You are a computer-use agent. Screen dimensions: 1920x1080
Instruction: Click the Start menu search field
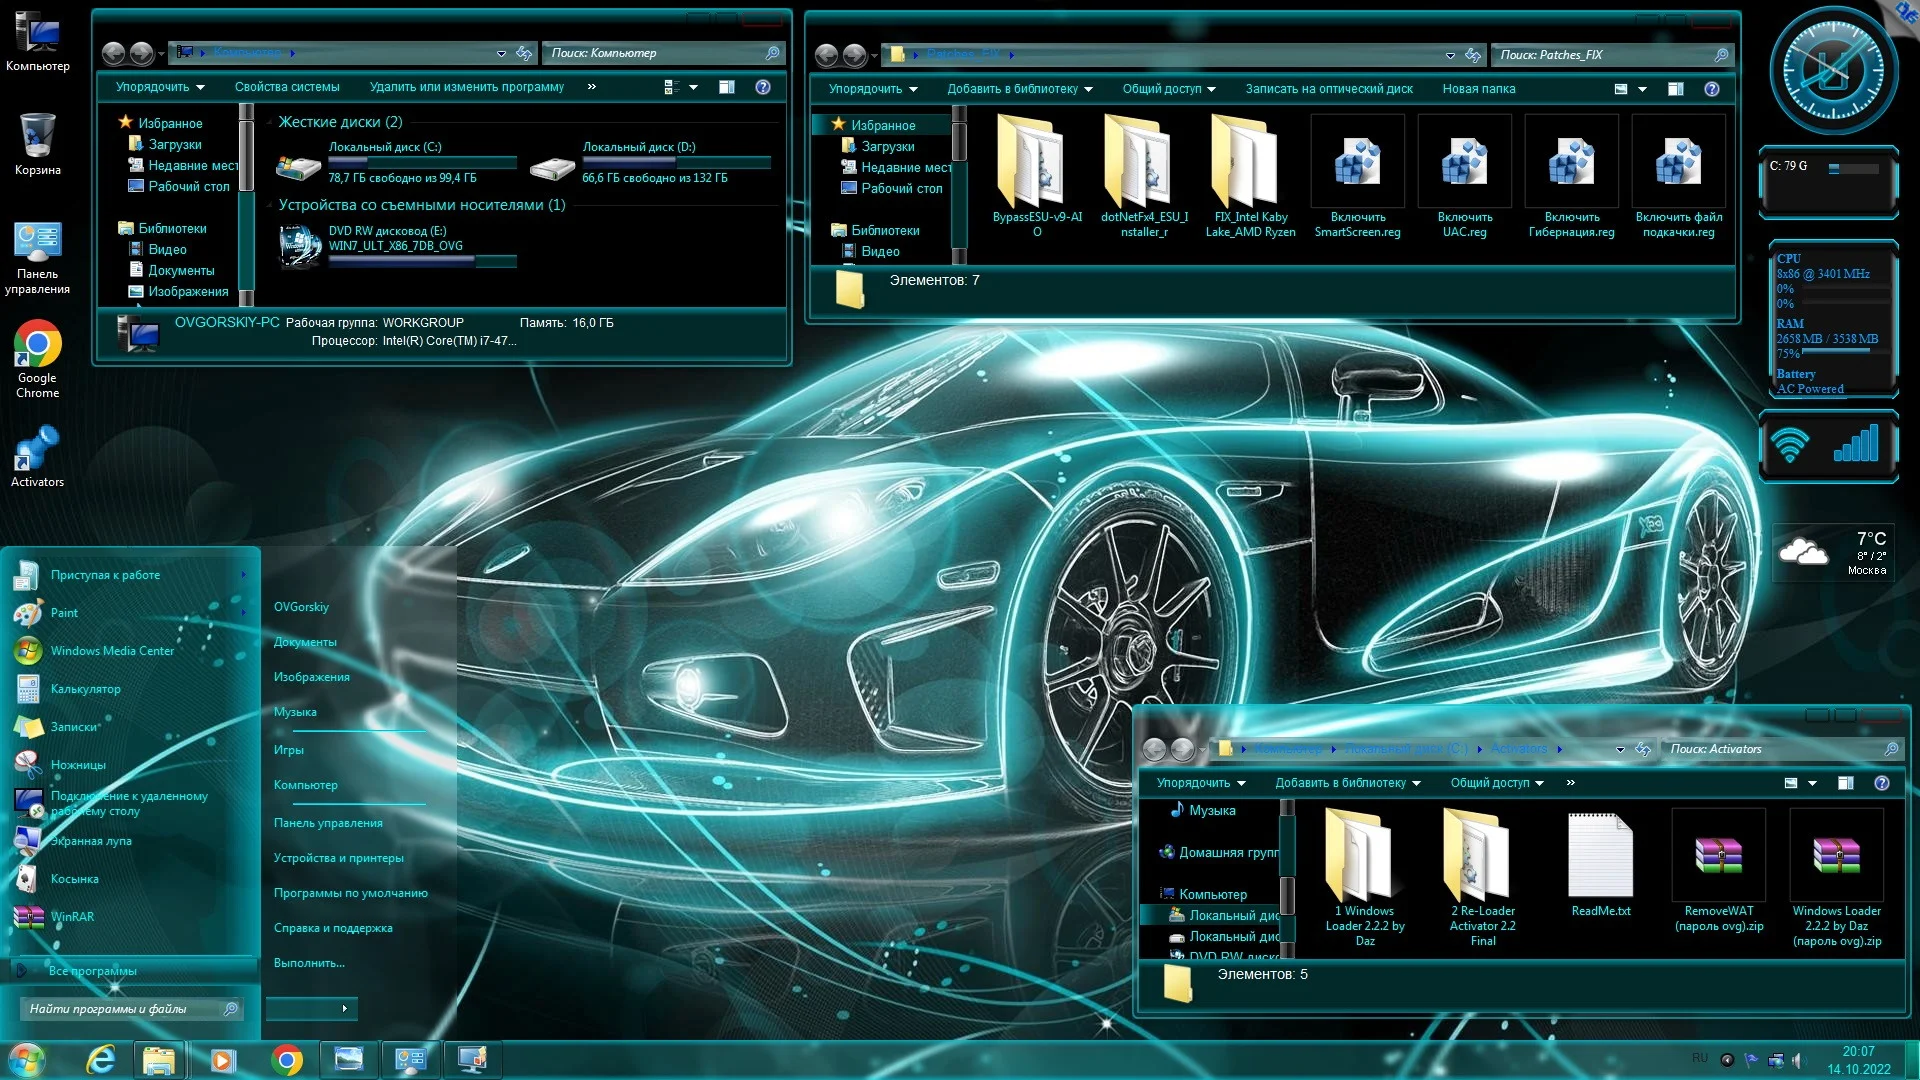120,1009
